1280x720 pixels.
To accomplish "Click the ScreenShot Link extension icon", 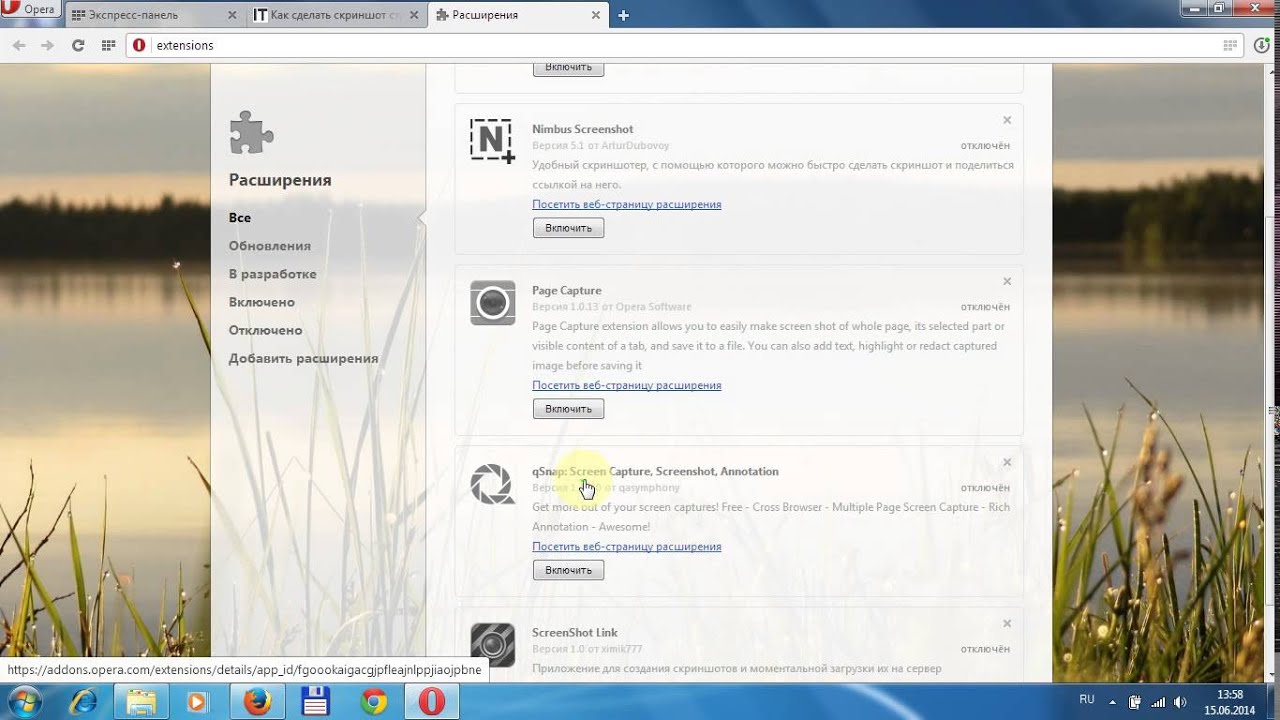I will click(492, 645).
